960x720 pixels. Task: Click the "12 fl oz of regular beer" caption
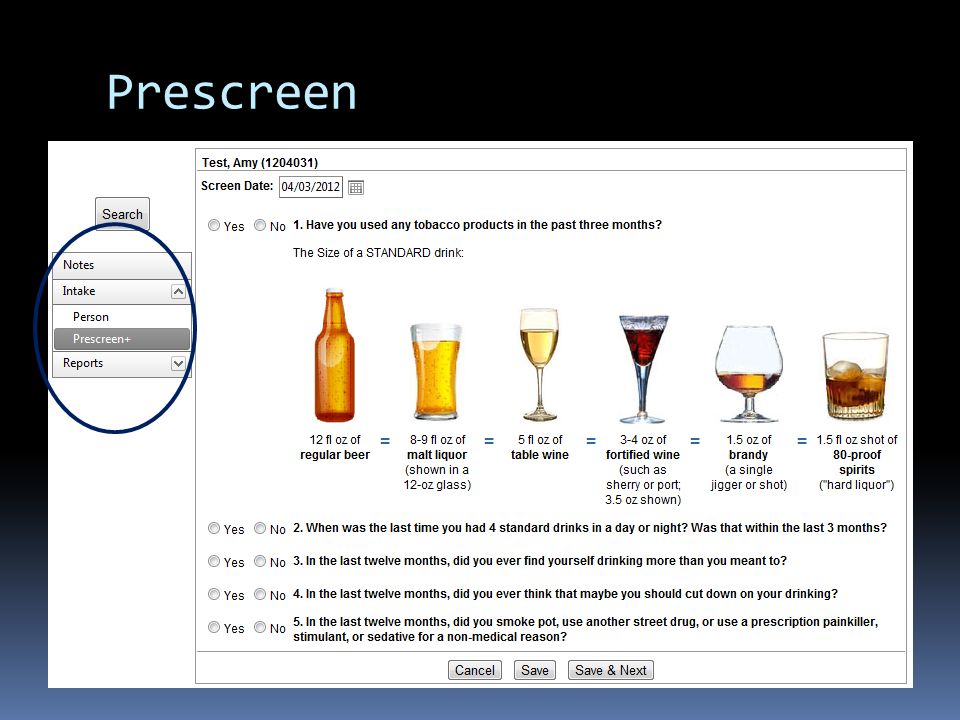(x=335, y=447)
